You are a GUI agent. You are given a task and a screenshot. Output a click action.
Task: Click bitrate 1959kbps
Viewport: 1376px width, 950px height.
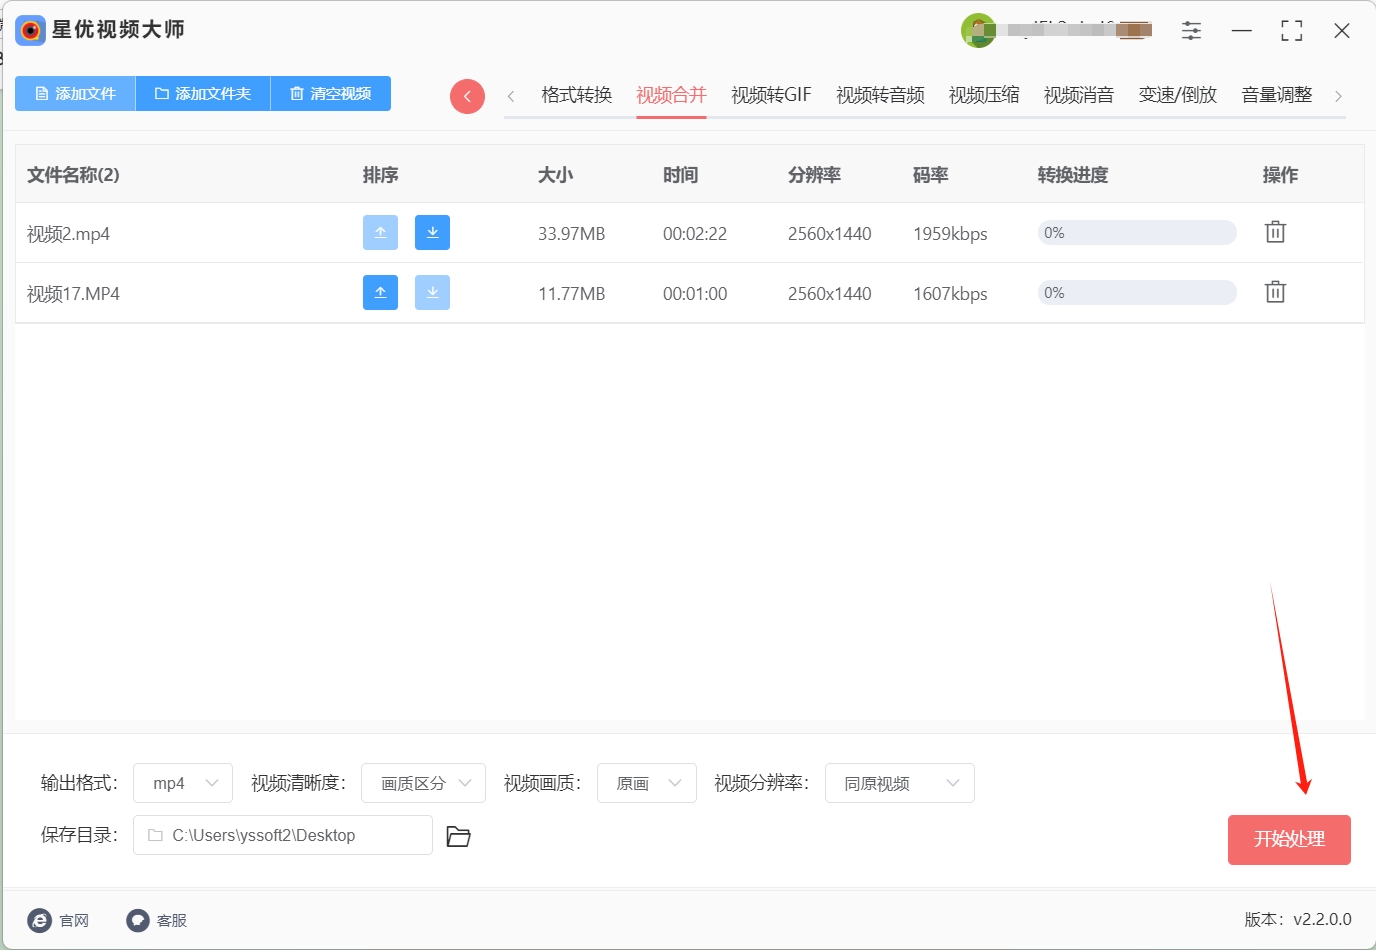950,234
